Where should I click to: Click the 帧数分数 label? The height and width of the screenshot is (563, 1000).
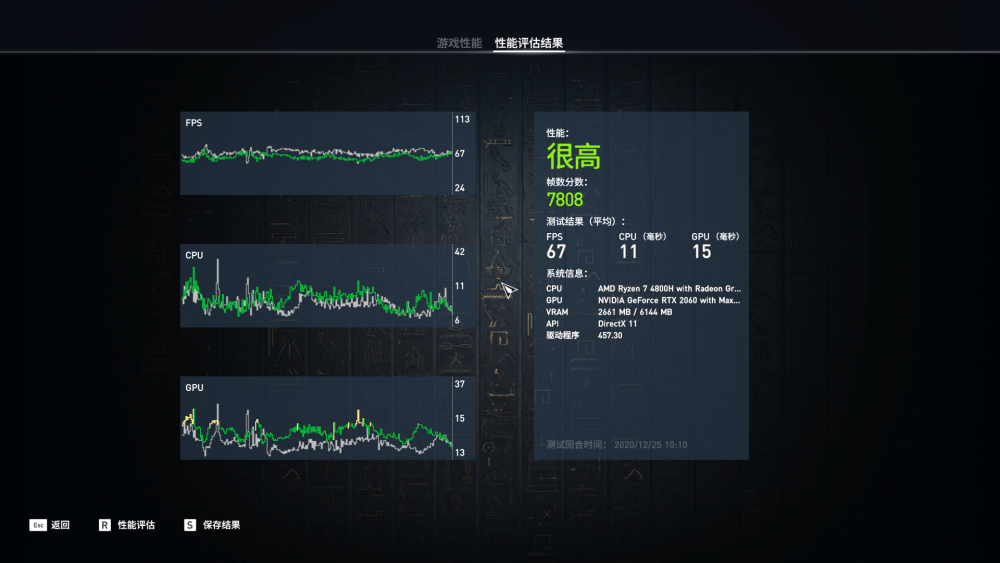pos(567,182)
